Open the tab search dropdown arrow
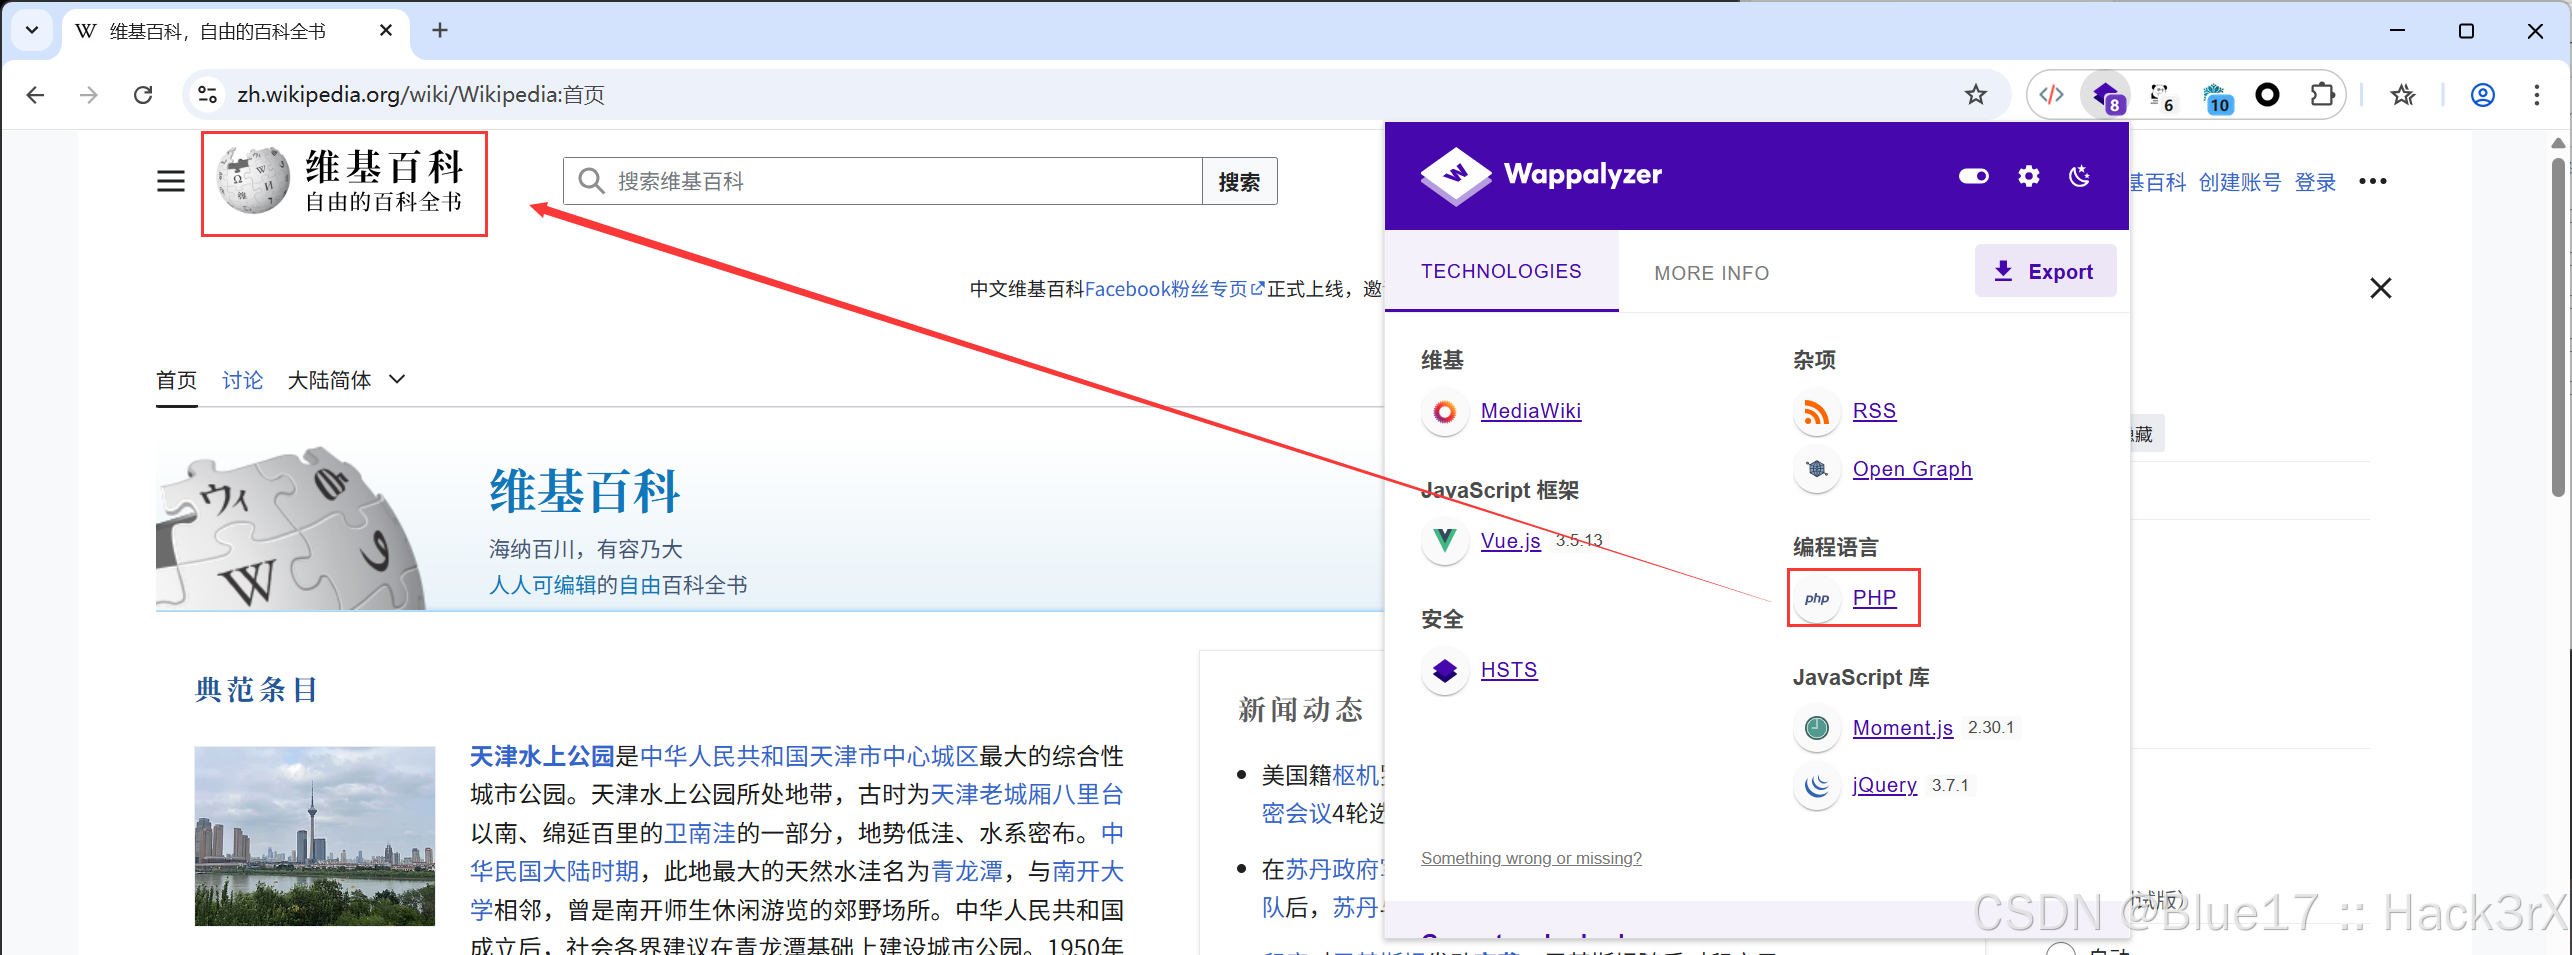2572x955 pixels. point(31,30)
